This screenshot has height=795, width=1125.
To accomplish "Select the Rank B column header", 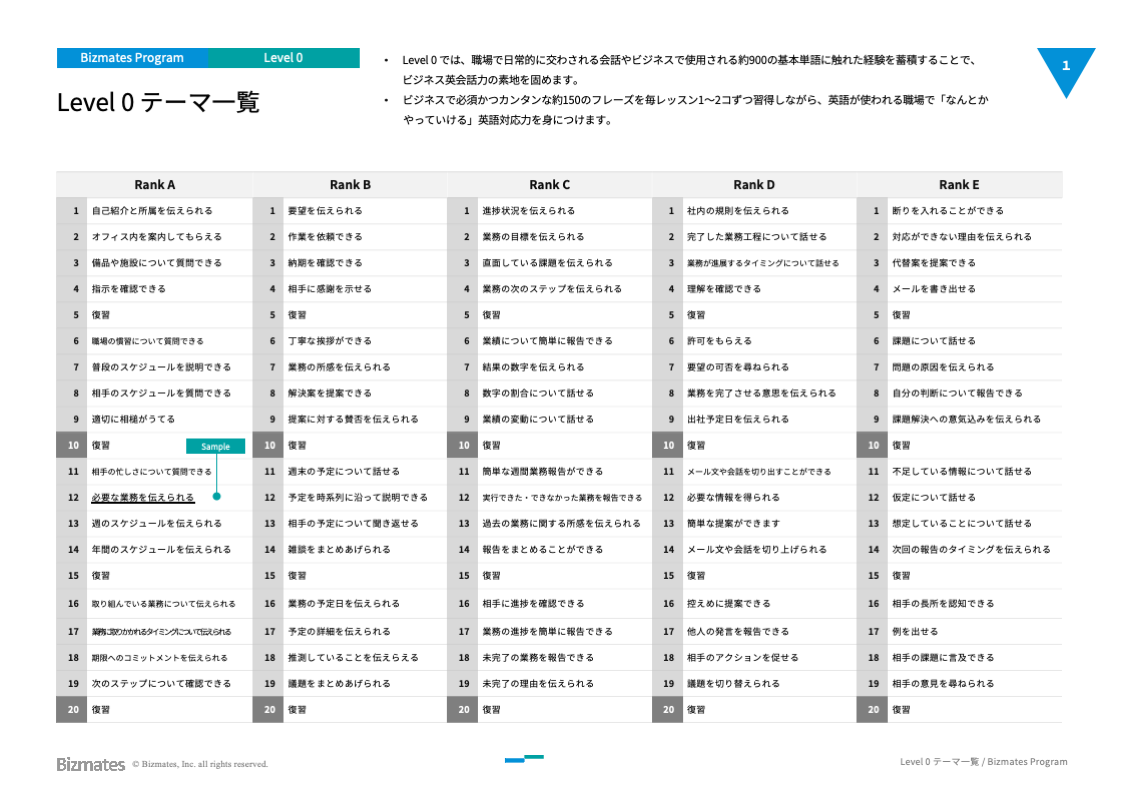I will click(350, 184).
